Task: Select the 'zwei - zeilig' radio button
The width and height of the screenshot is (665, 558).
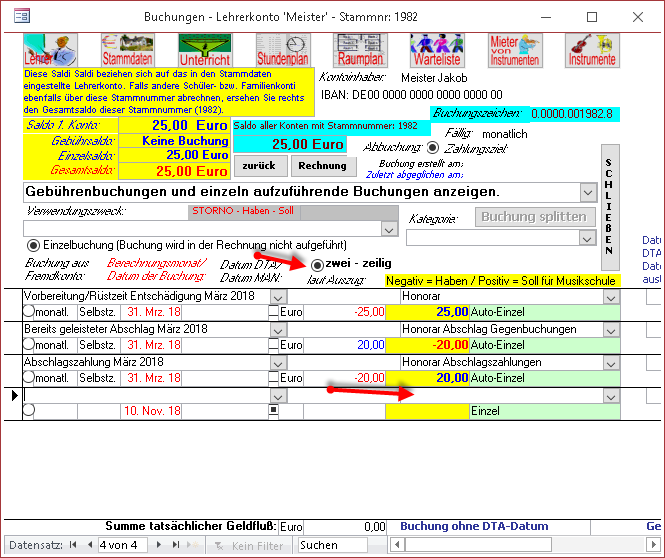Action: pos(318,265)
